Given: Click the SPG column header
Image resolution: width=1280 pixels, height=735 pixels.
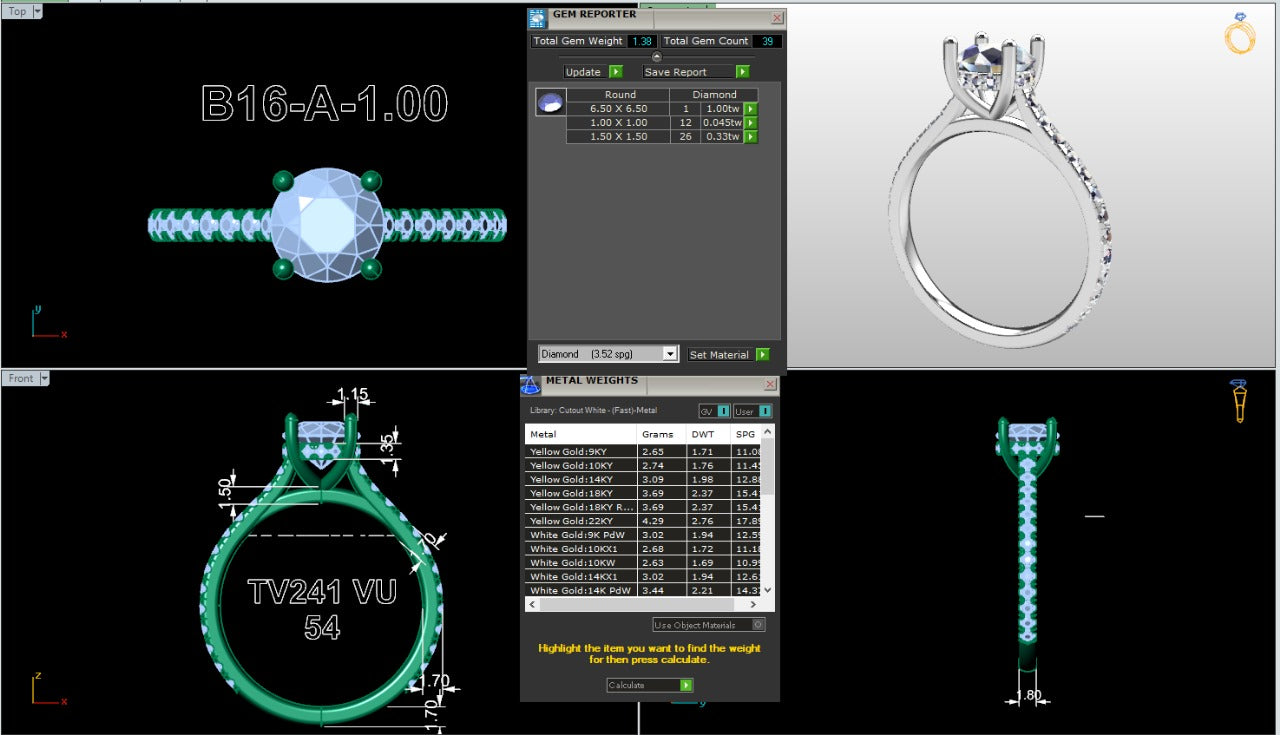Looking at the screenshot, I should 747,434.
